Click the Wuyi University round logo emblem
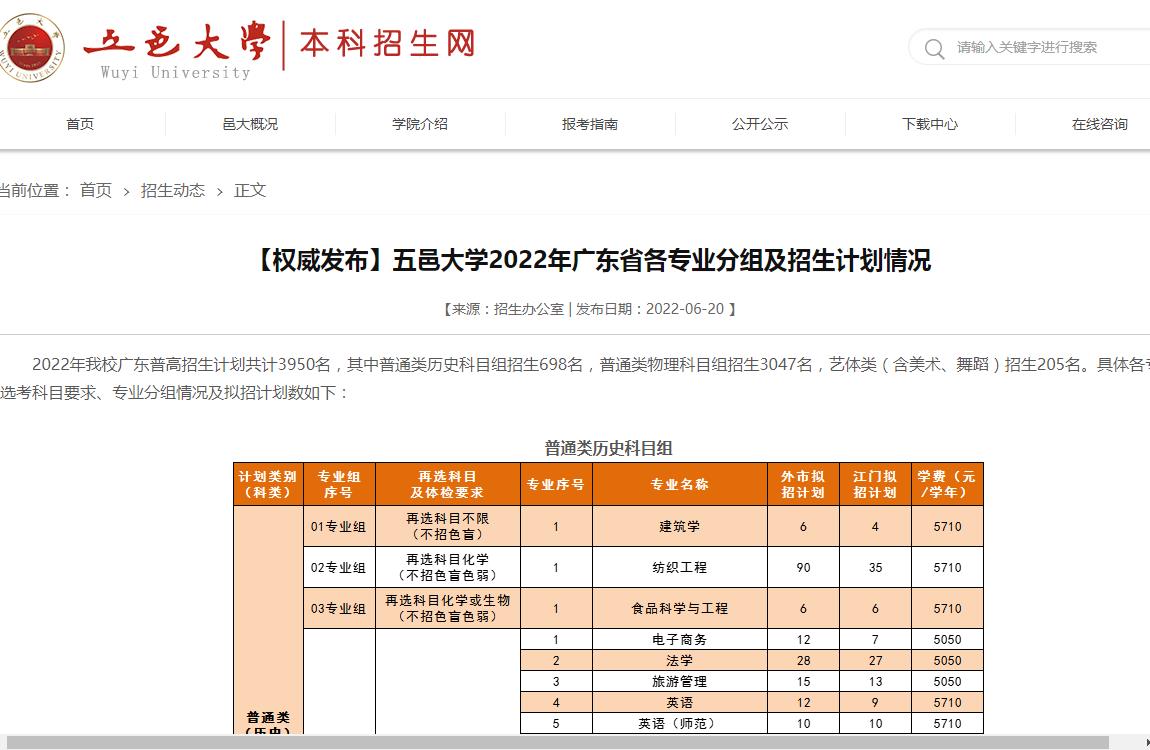 click(32, 48)
